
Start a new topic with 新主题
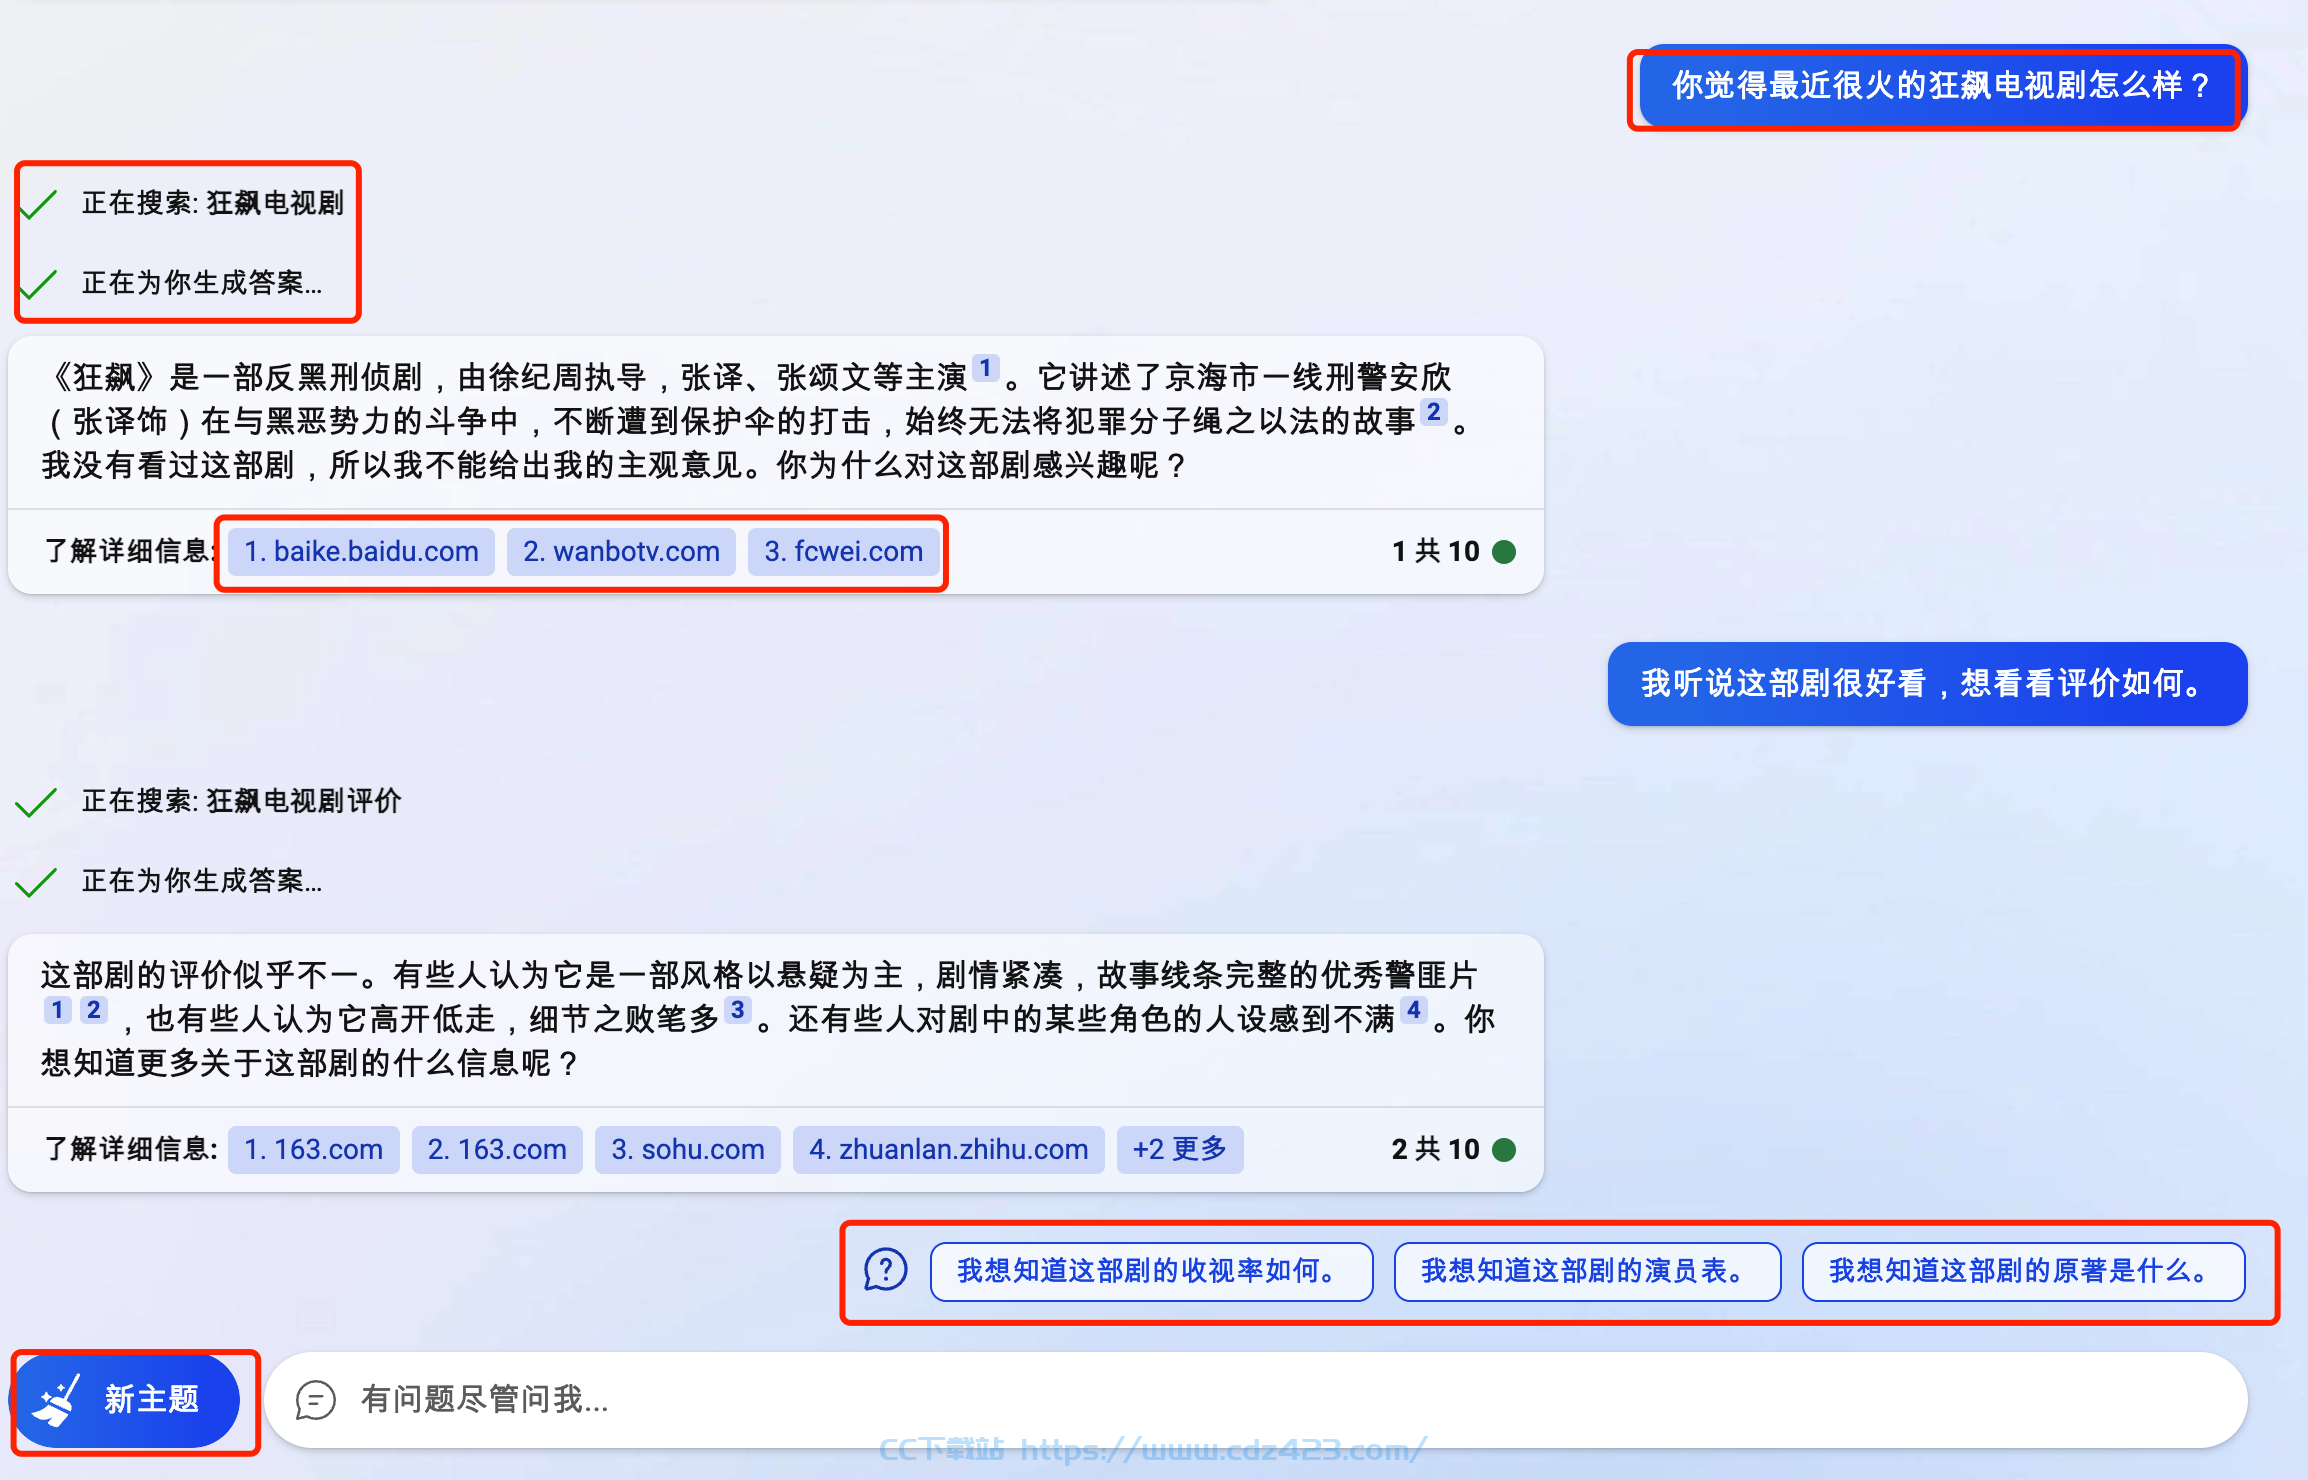pyautogui.click(x=126, y=1400)
